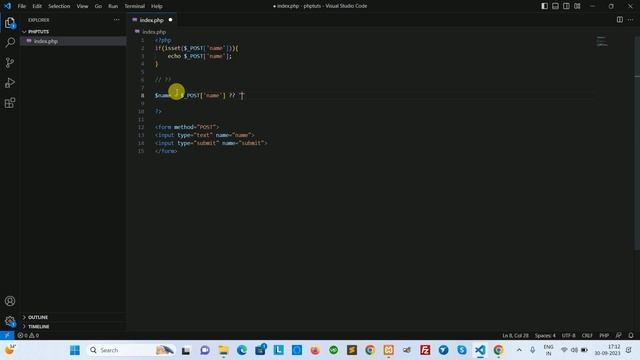This screenshot has height=360, width=640.
Task: Select the index.php editor tab
Action: (151, 20)
